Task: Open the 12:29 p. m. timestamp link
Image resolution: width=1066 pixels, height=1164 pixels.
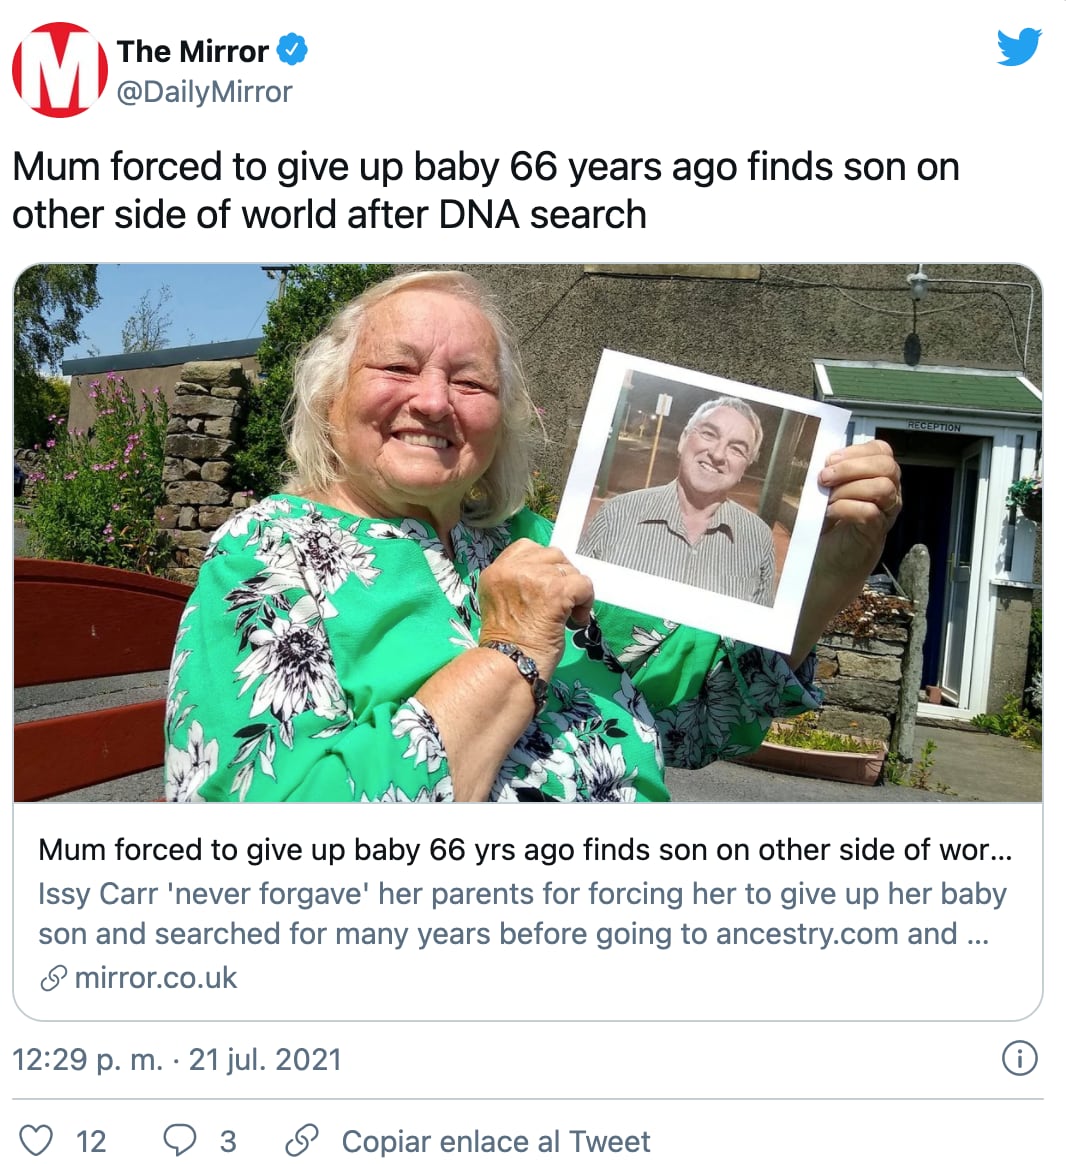Action: tap(87, 1059)
